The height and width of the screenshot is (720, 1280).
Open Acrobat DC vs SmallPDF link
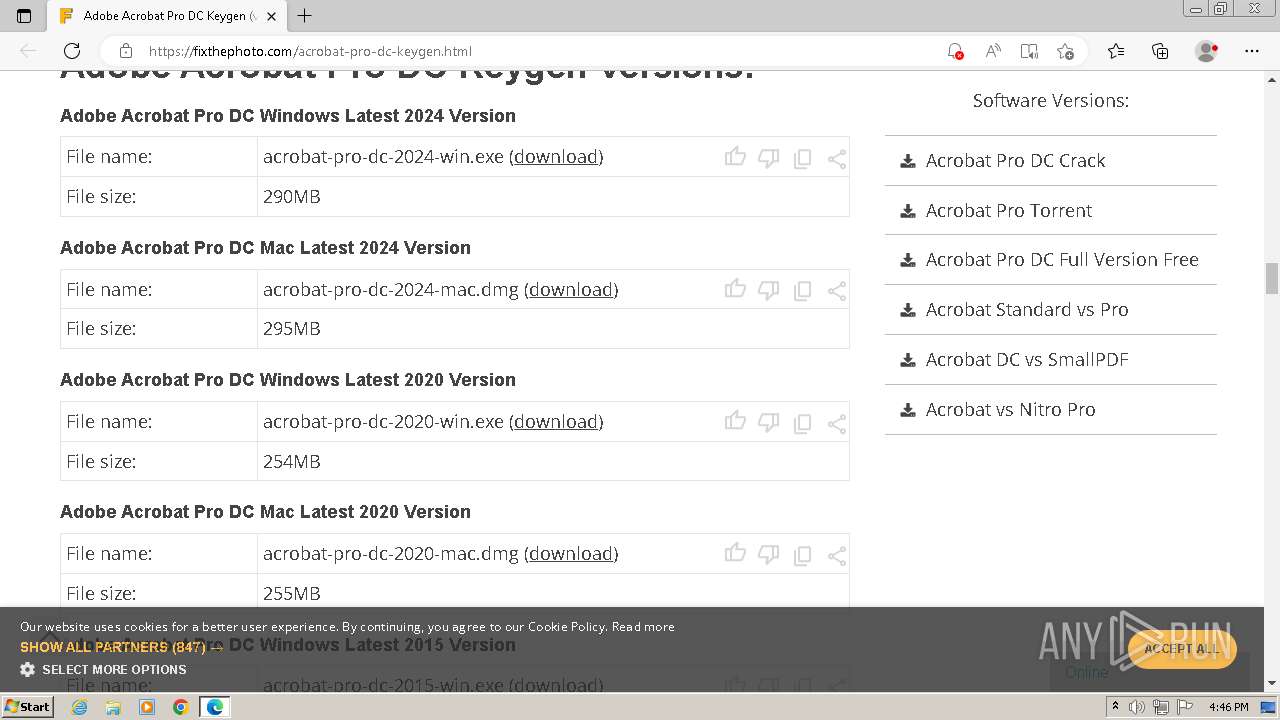1027,359
